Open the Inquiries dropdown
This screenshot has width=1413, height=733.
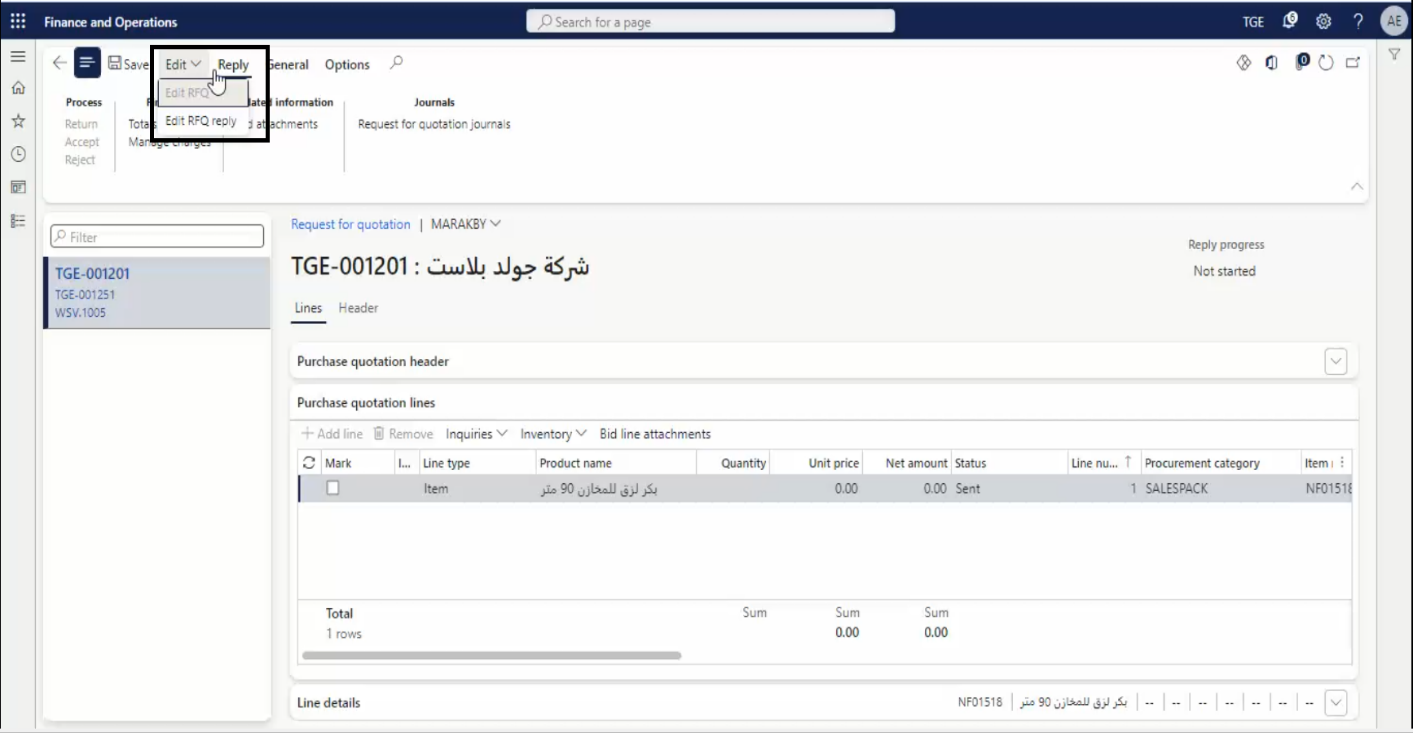pyautogui.click(x=477, y=434)
